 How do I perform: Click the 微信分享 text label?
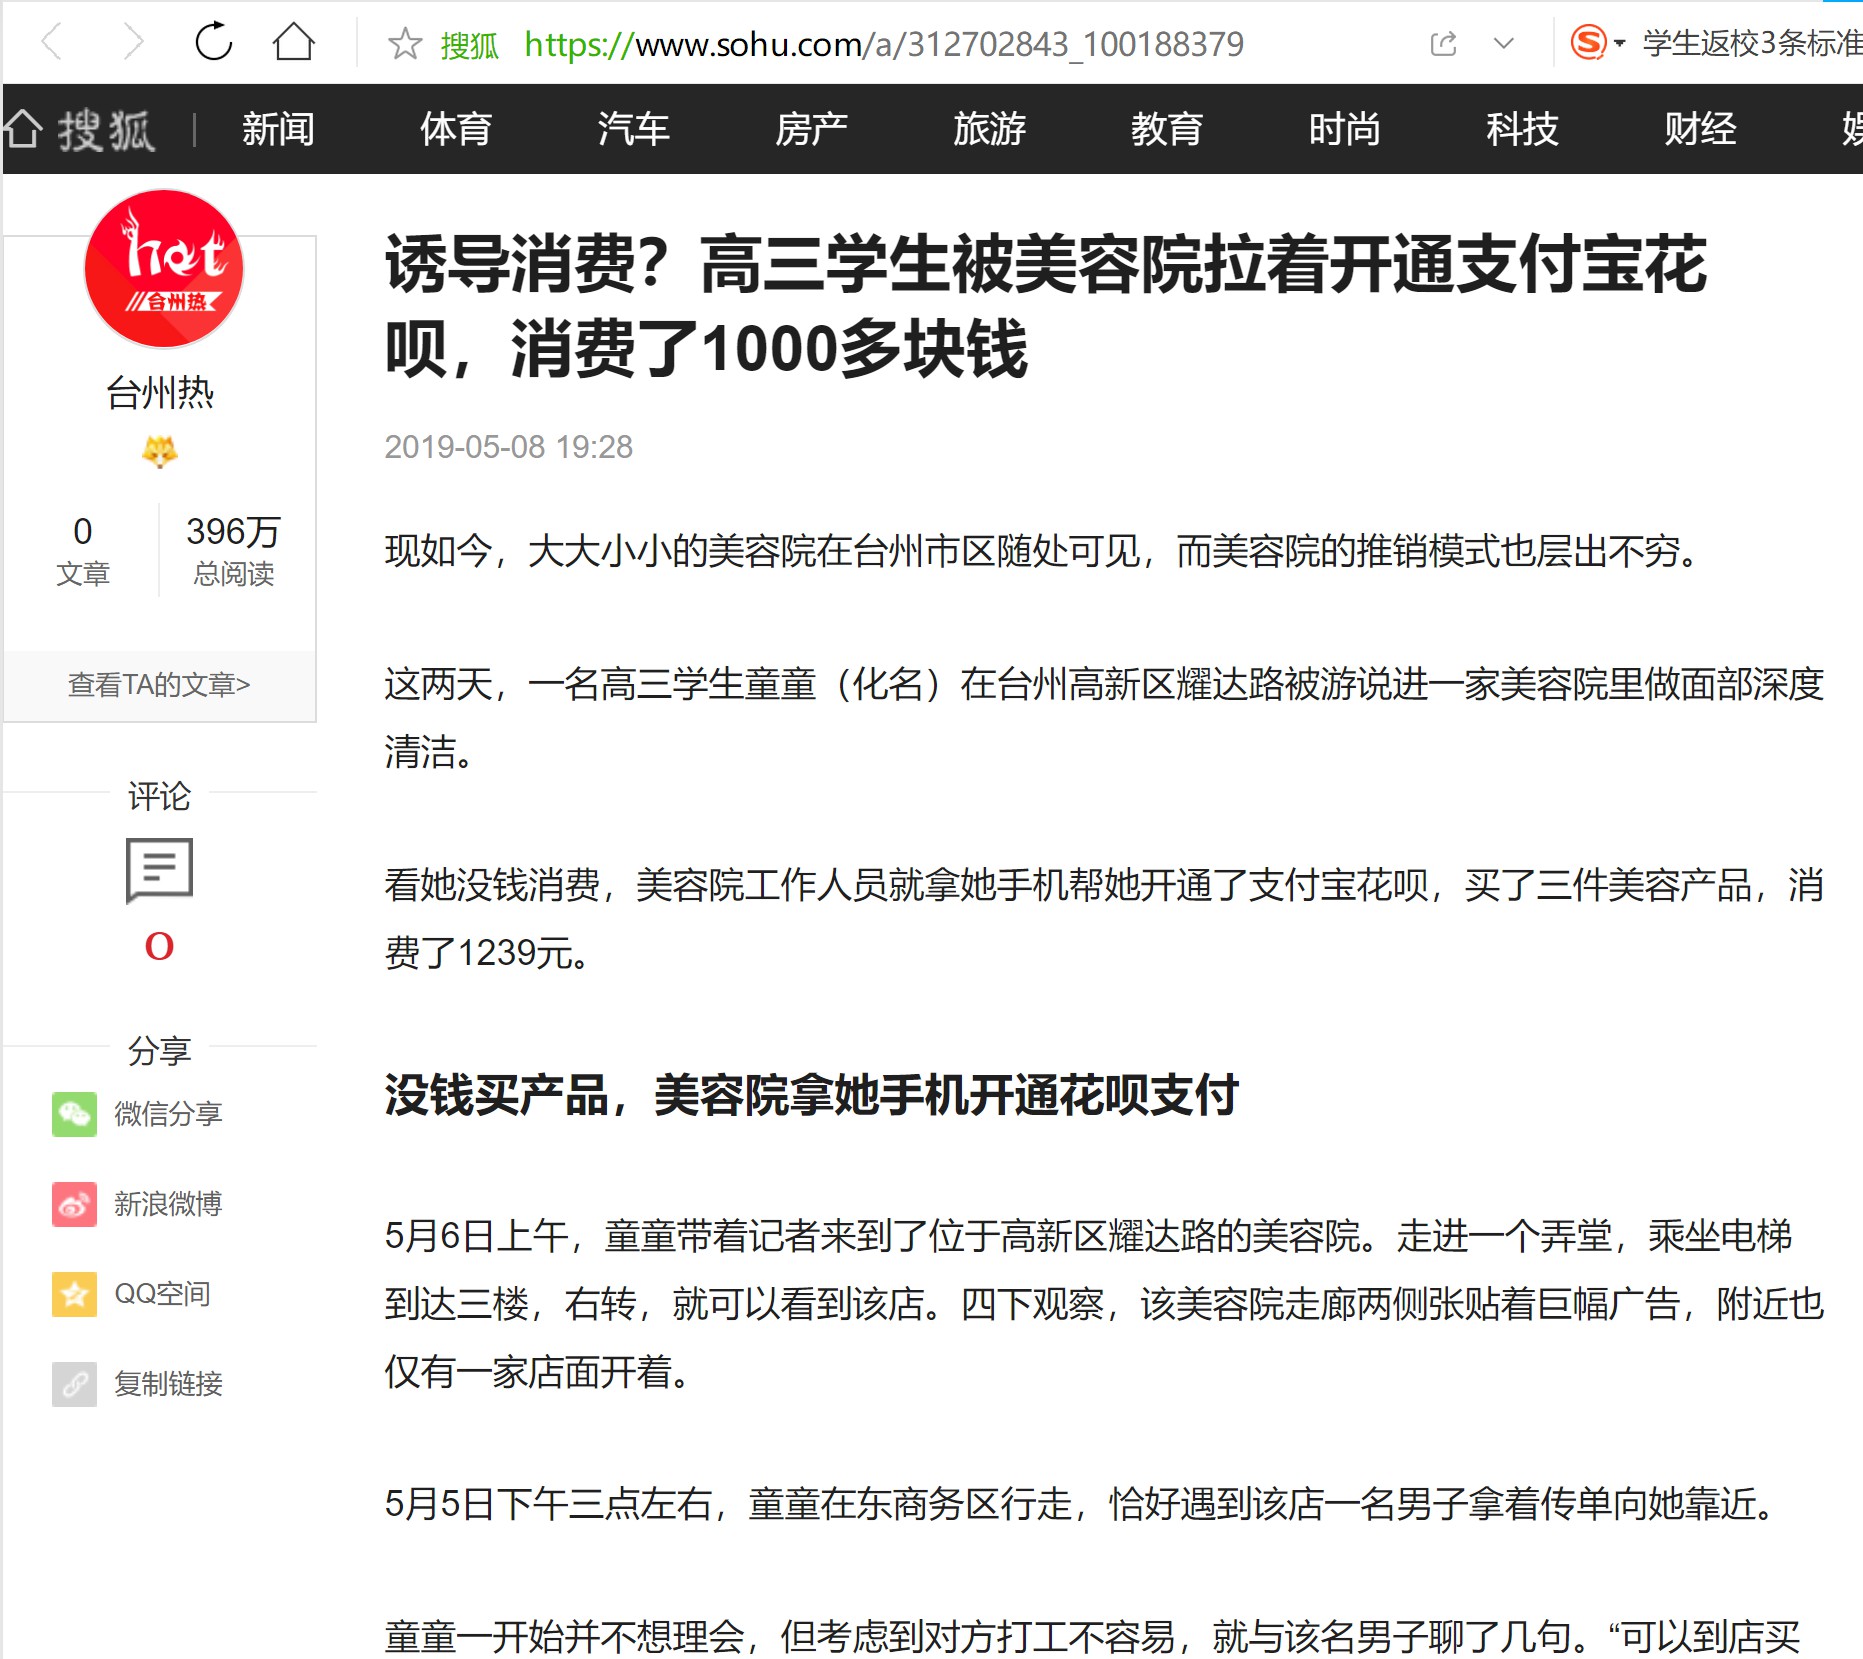tap(168, 1114)
